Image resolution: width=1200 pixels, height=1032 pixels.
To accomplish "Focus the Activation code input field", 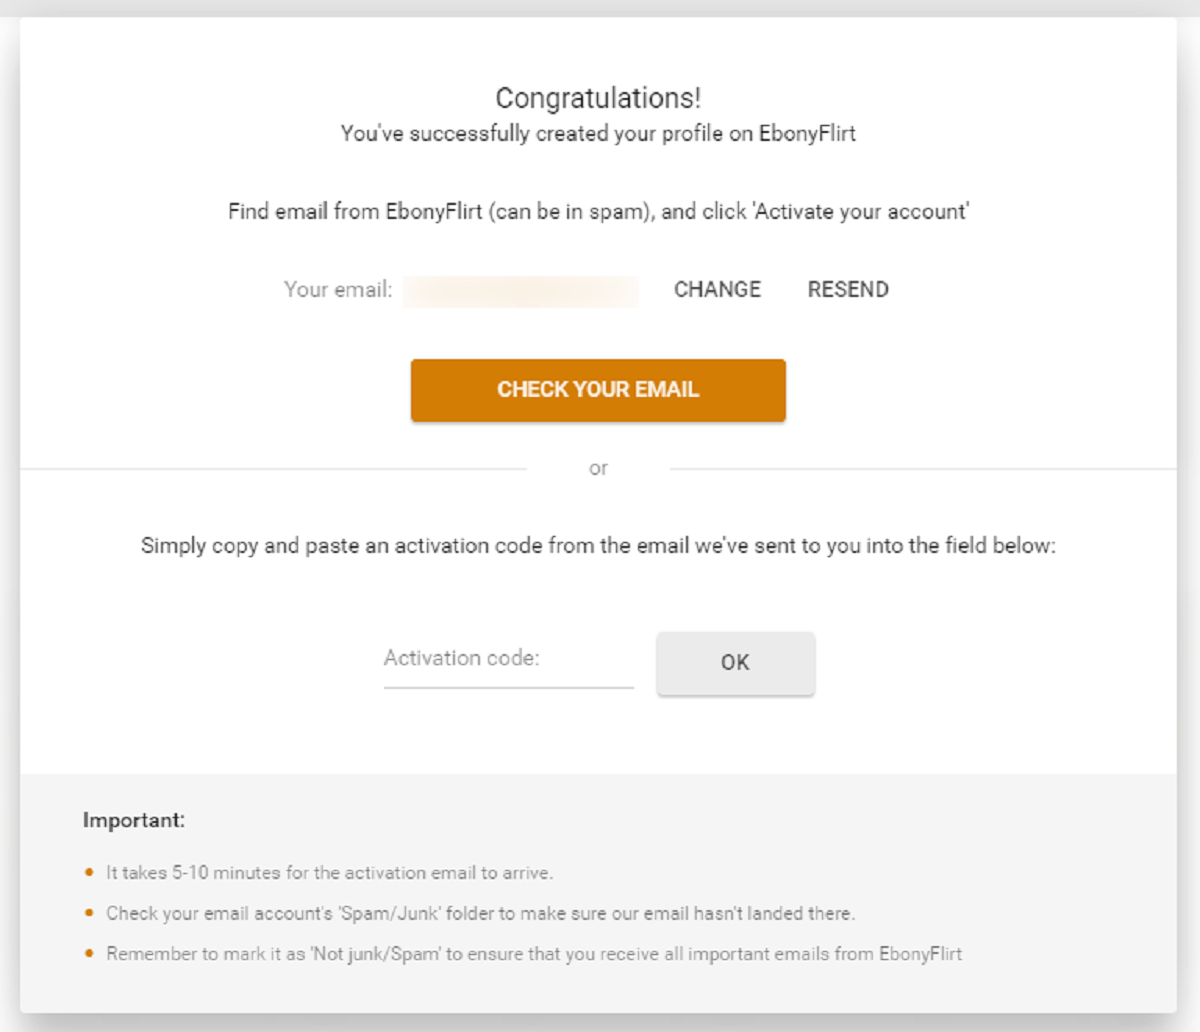I will (508, 660).
